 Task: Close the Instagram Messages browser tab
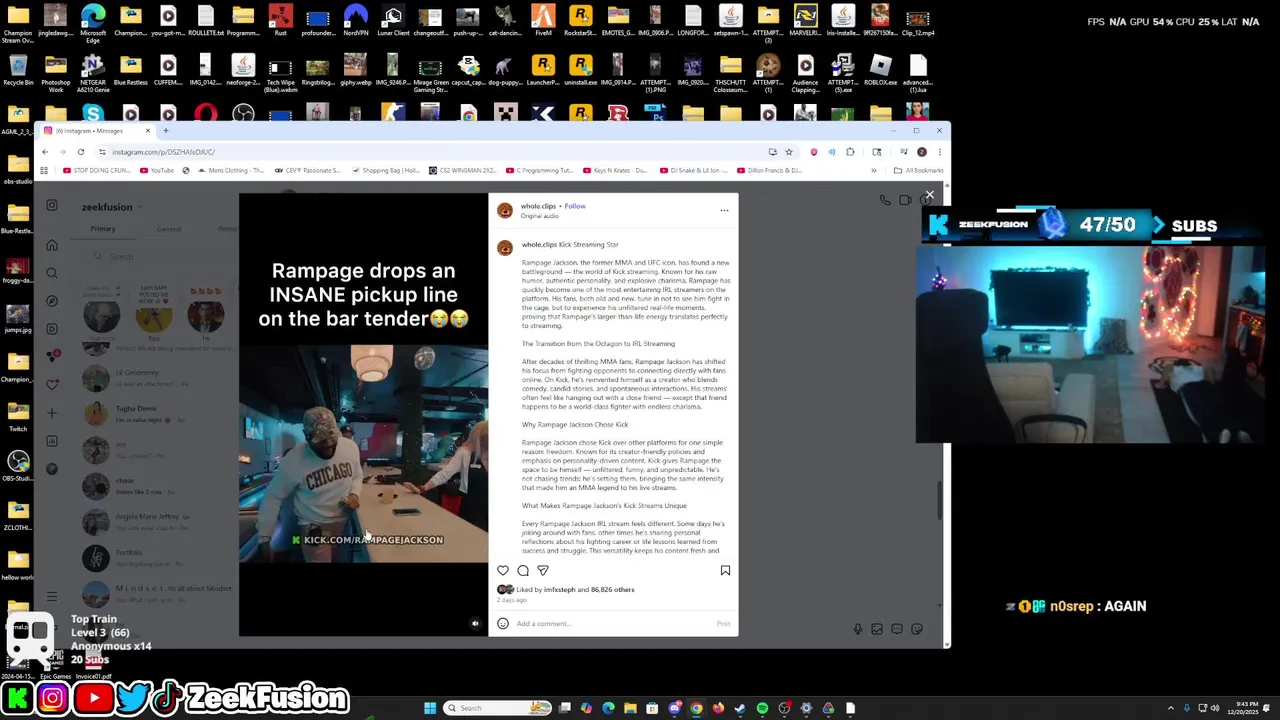tap(148, 131)
